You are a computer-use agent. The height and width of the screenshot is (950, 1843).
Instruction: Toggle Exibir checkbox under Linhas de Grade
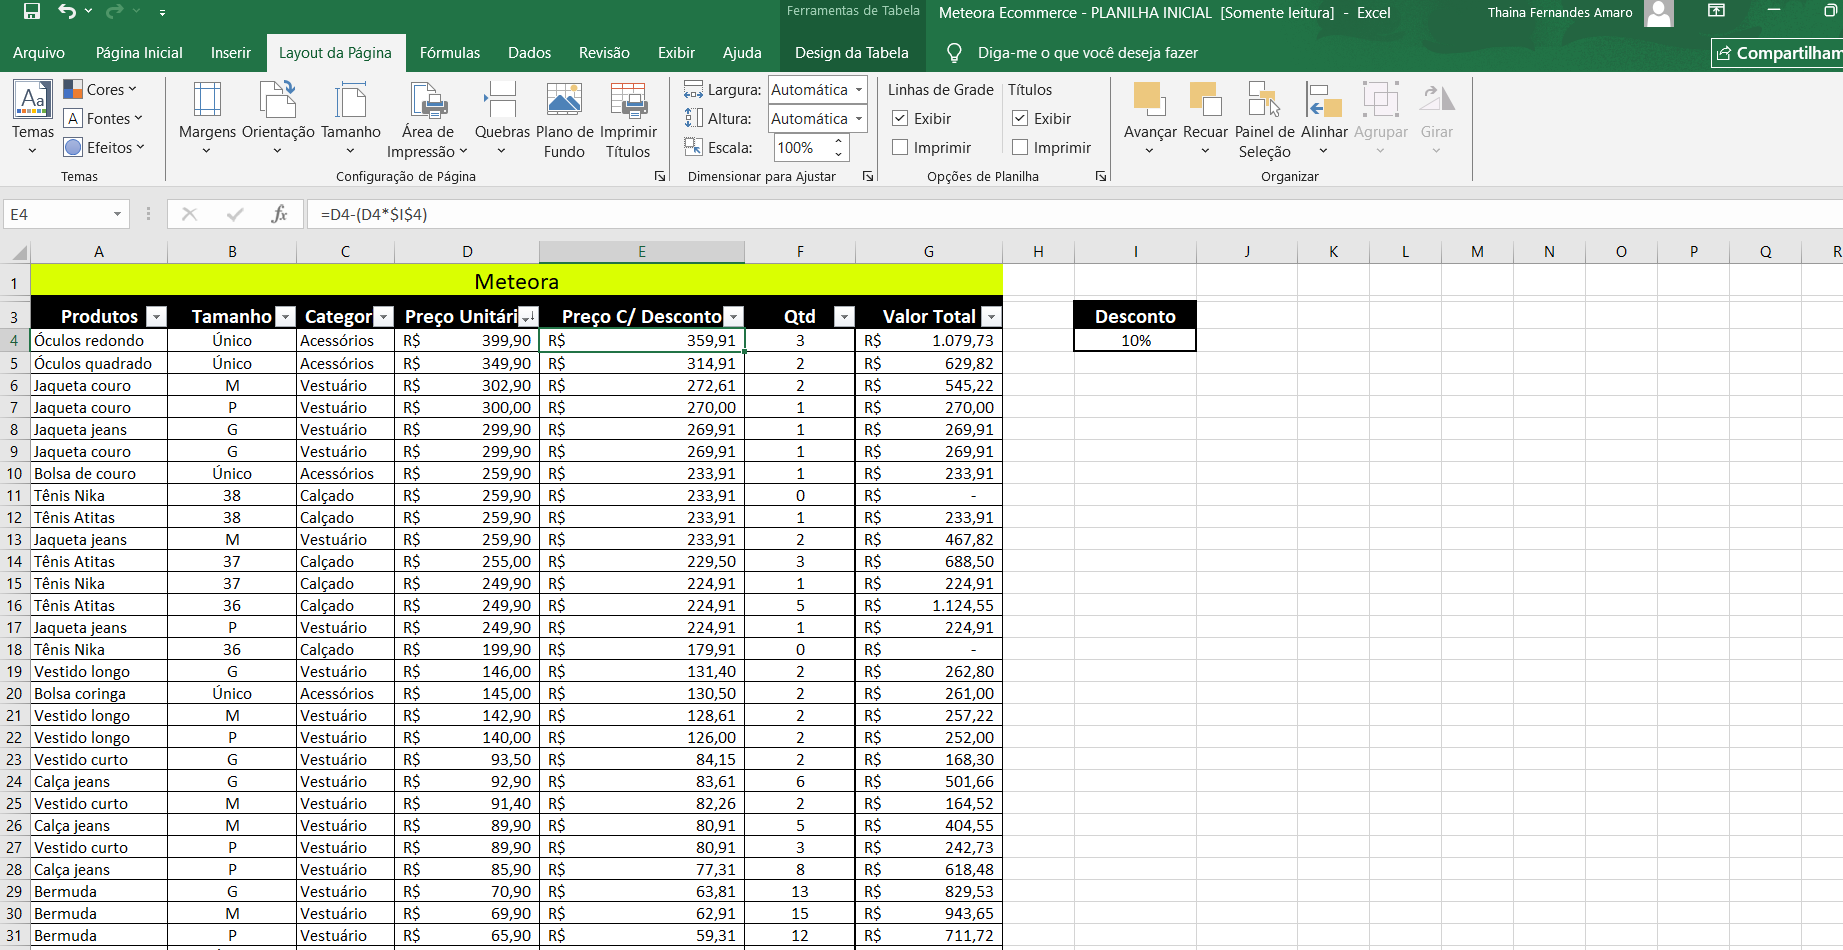point(900,119)
